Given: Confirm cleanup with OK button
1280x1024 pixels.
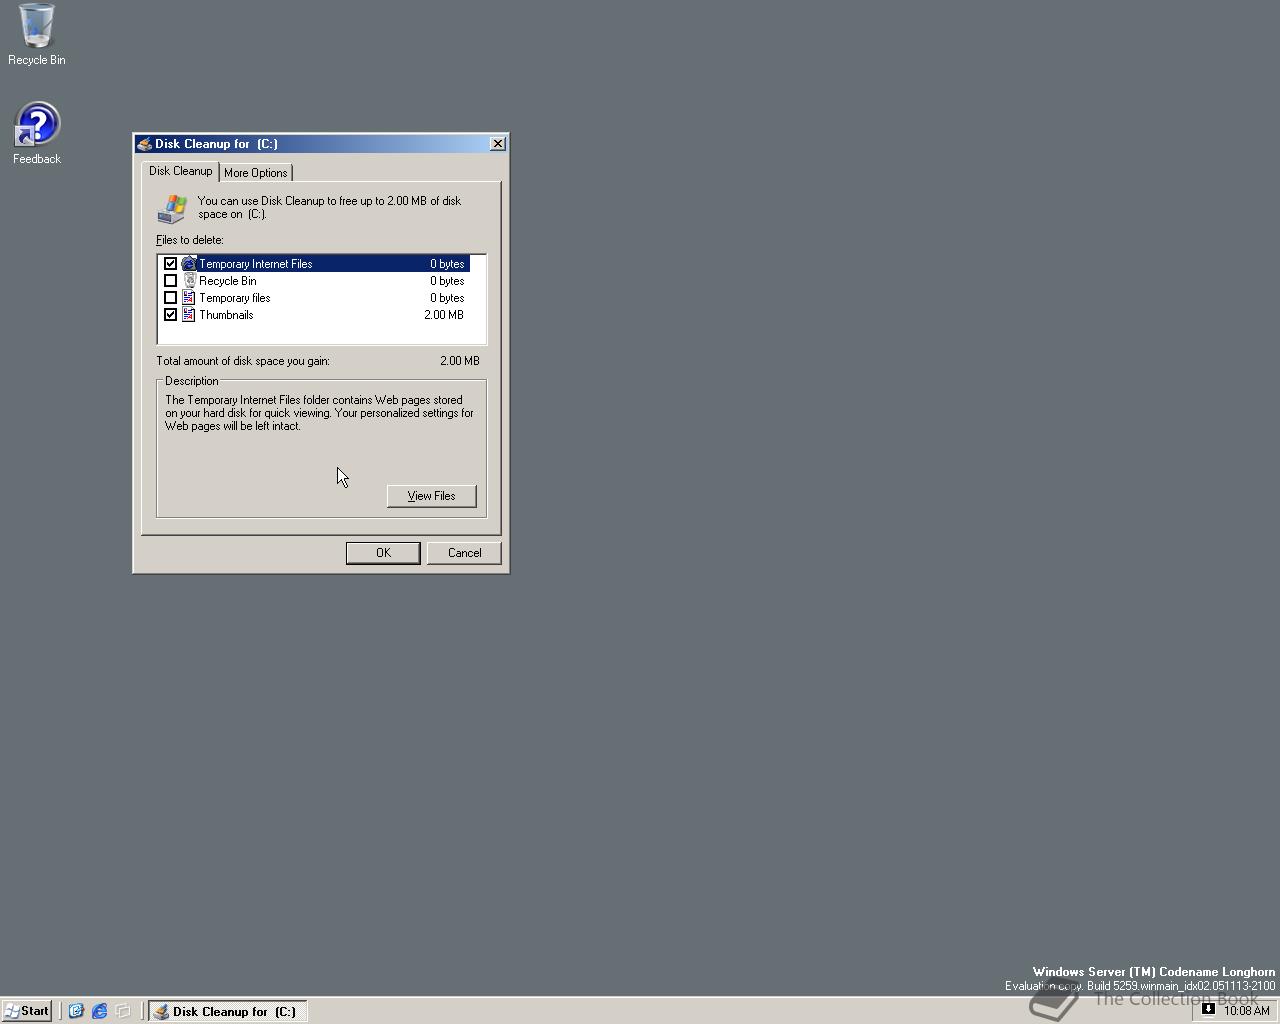Looking at the screenshot, I should [x=383, y=553].
